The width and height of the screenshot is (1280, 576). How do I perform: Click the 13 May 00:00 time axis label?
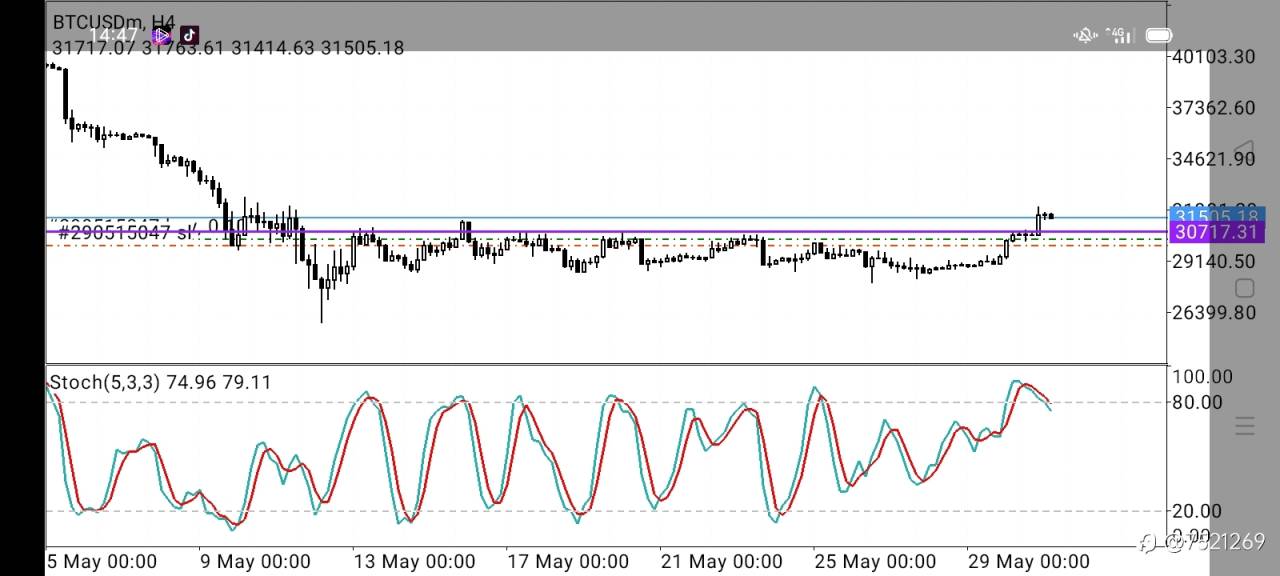tap(415, 561)
